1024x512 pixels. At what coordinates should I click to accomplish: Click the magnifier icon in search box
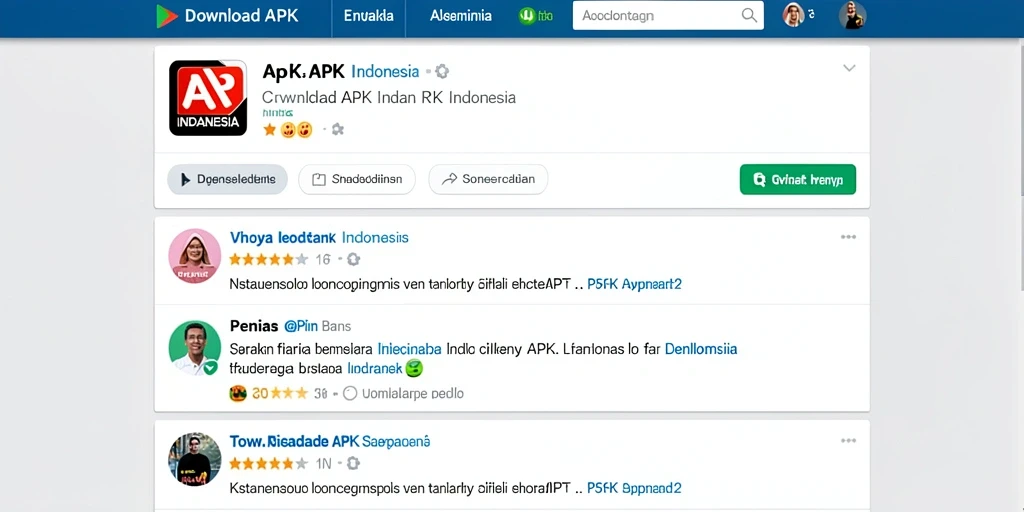(749, 16)
